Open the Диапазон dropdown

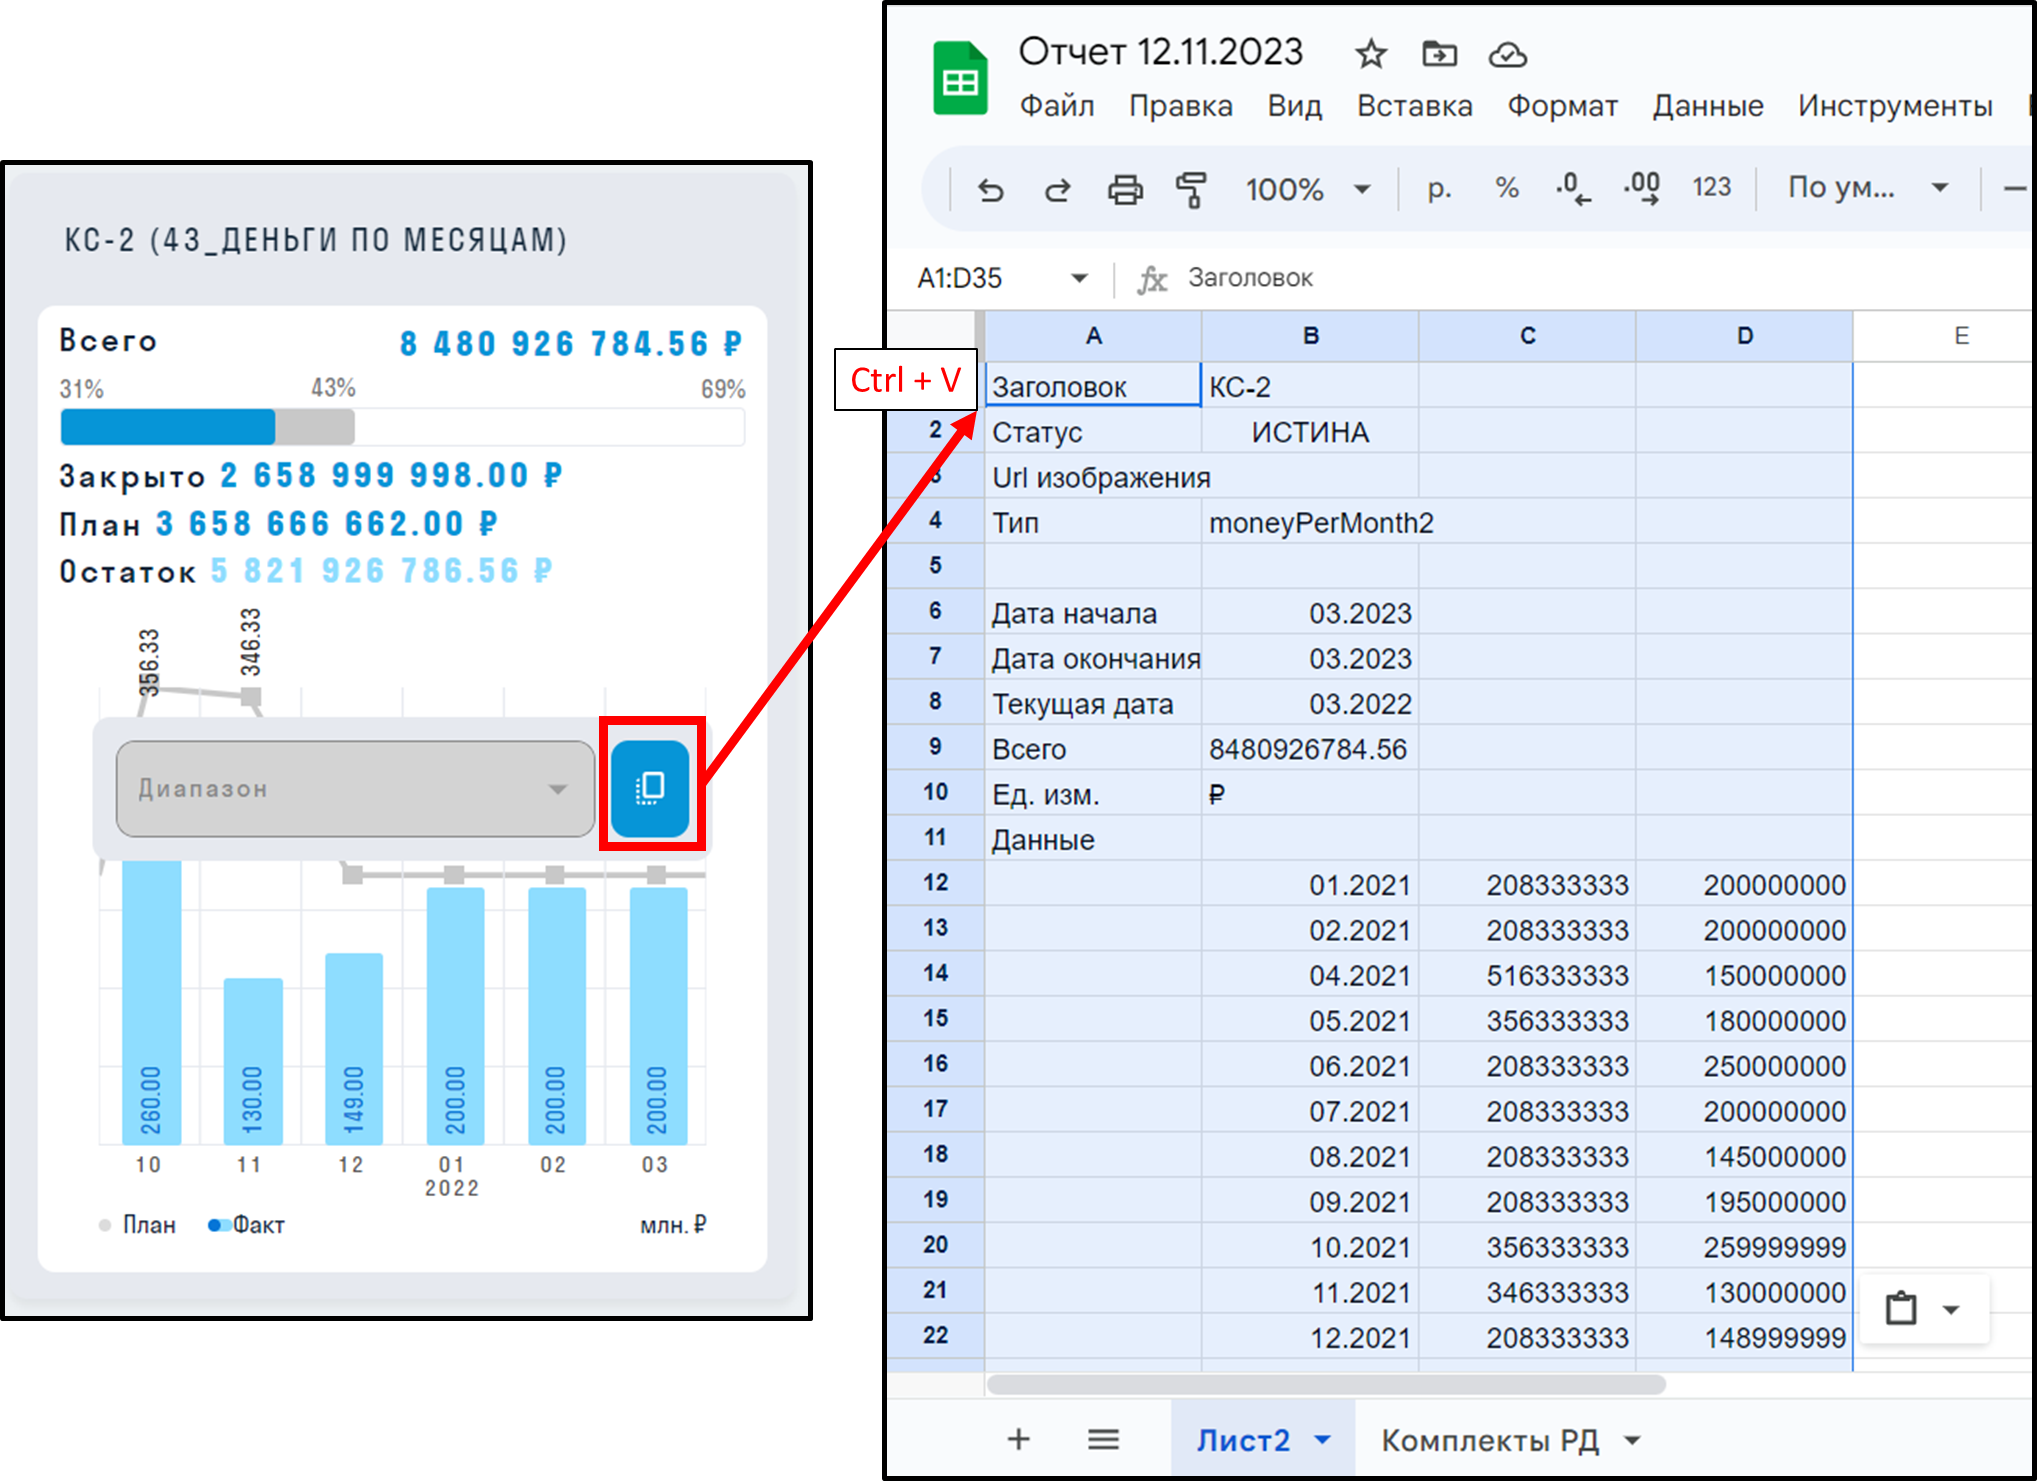click(x=355, y=788)
